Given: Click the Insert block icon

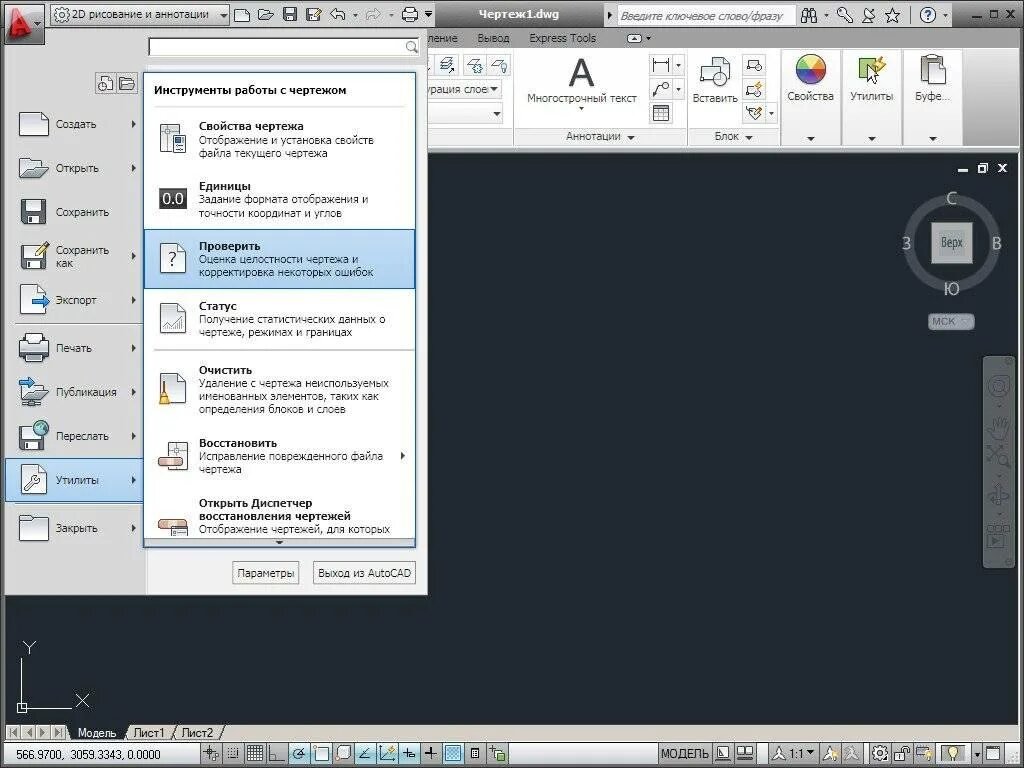Looking at the screenshot, I should point(714,72).
